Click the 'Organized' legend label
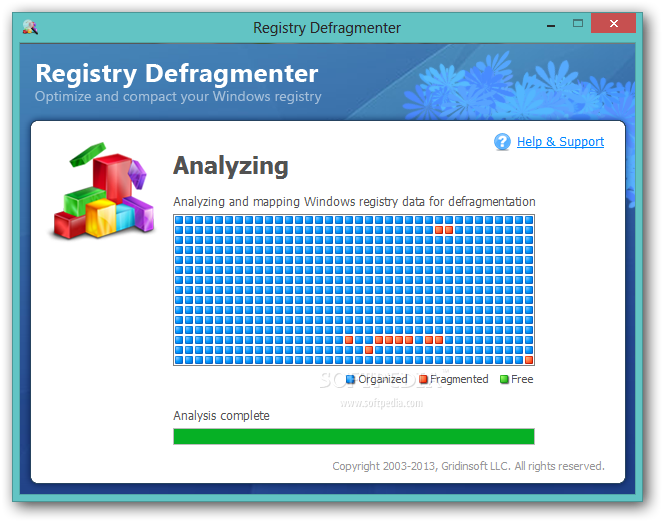663x522 pixels. coord(383,379)
